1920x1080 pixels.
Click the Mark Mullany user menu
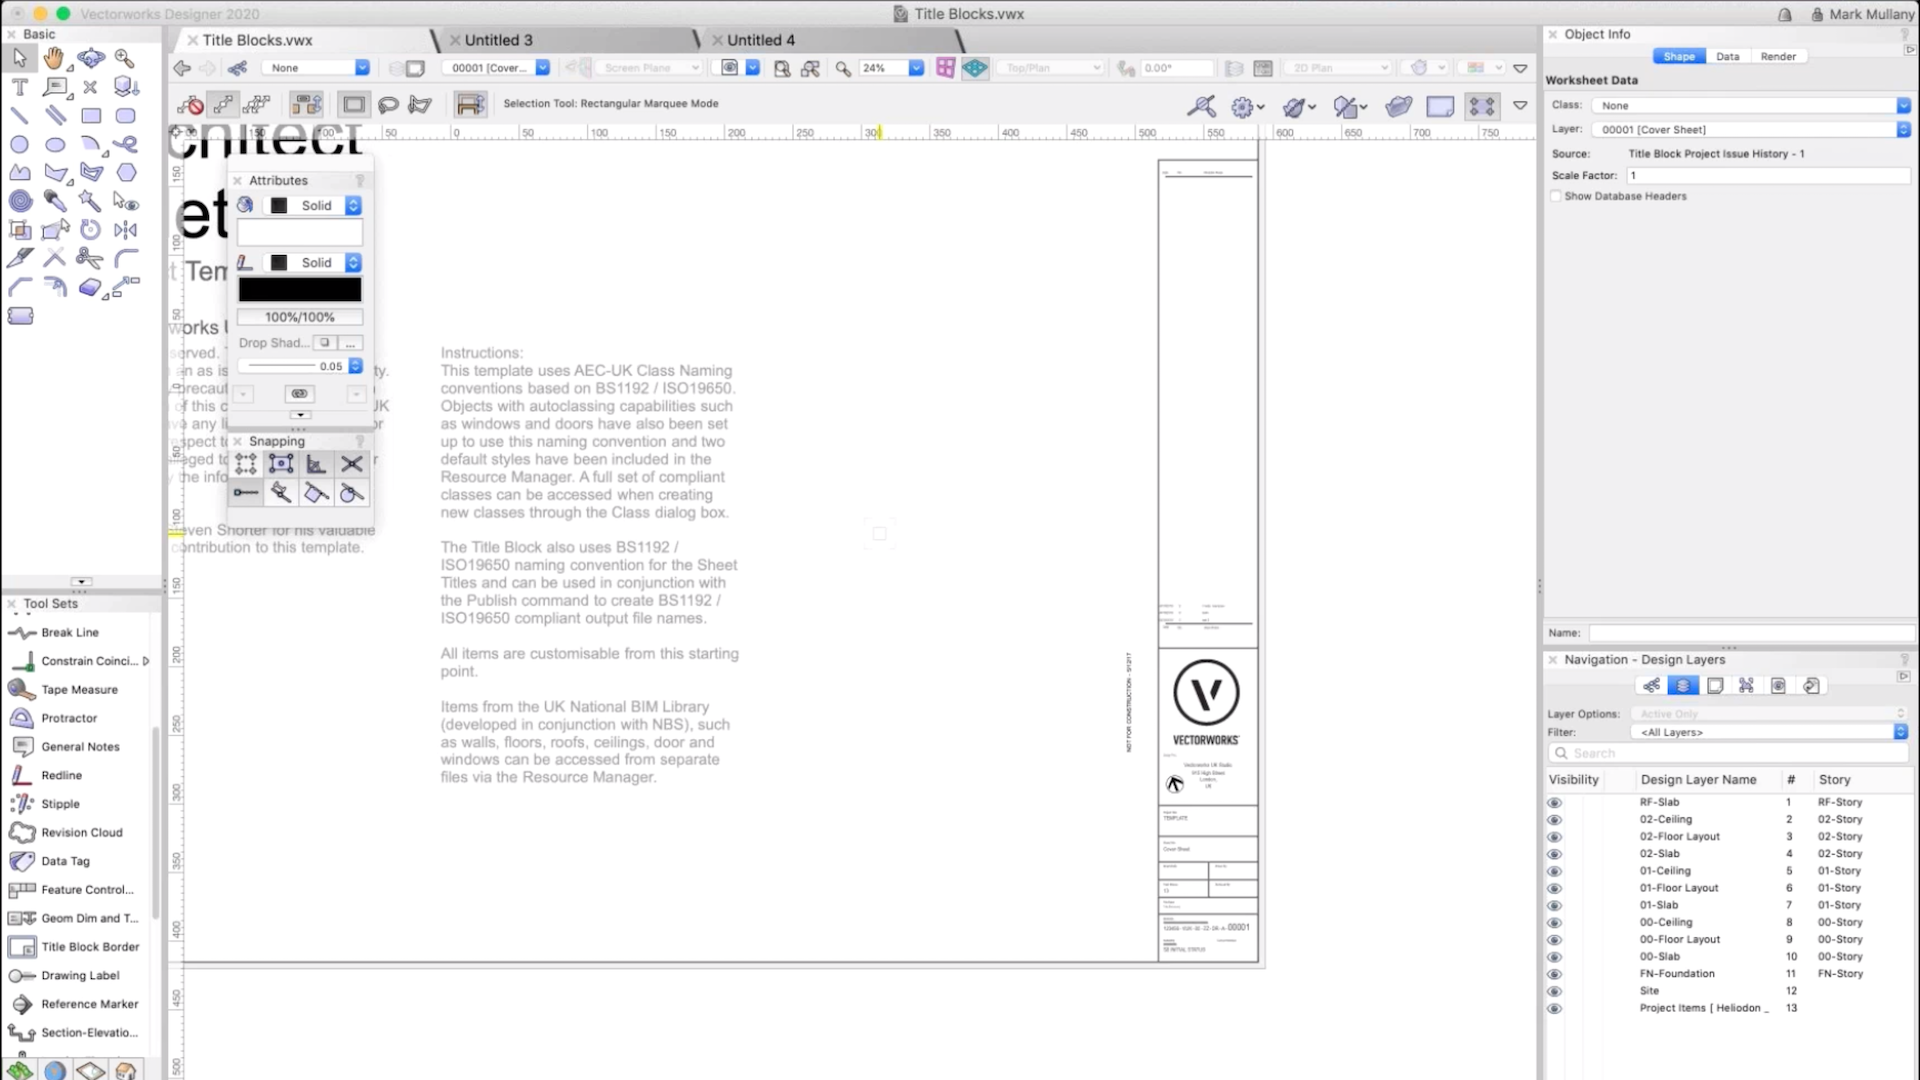(1861, 14)
